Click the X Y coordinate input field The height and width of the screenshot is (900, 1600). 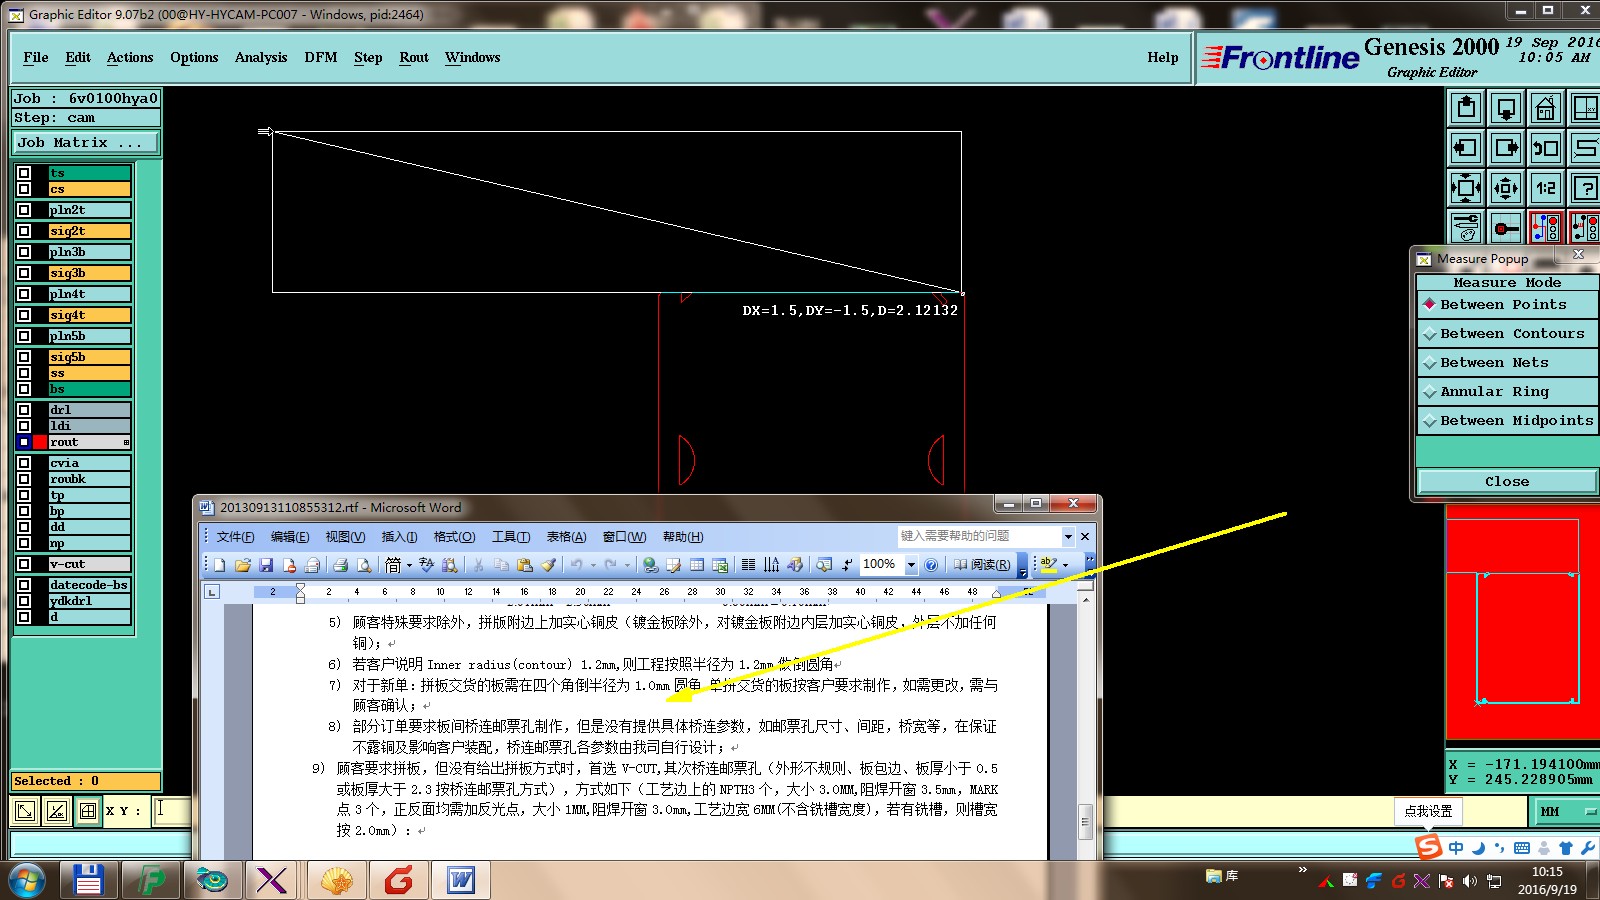tap(171, 811)
